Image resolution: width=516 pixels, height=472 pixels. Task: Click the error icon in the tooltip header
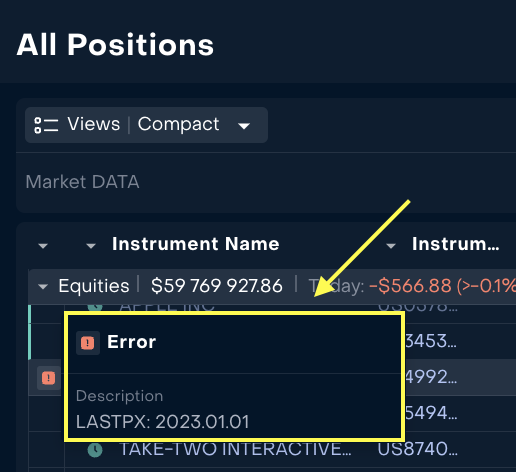(x=88, y=343)
